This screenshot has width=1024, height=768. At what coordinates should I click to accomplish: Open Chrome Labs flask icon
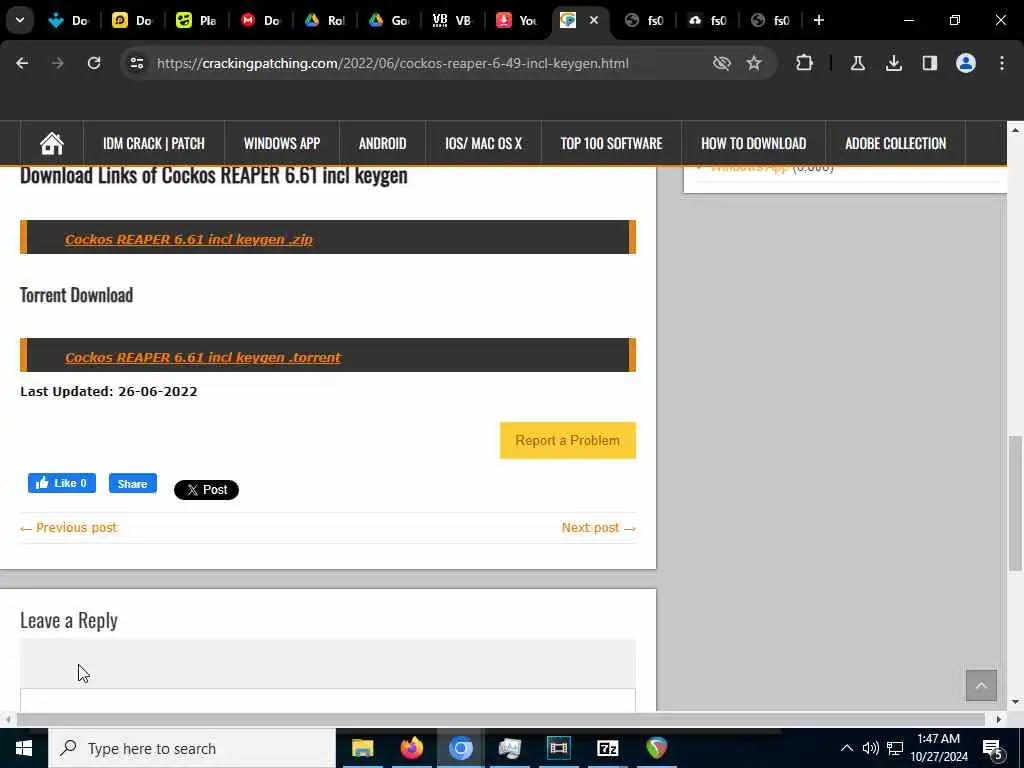[x=857, y=63]
